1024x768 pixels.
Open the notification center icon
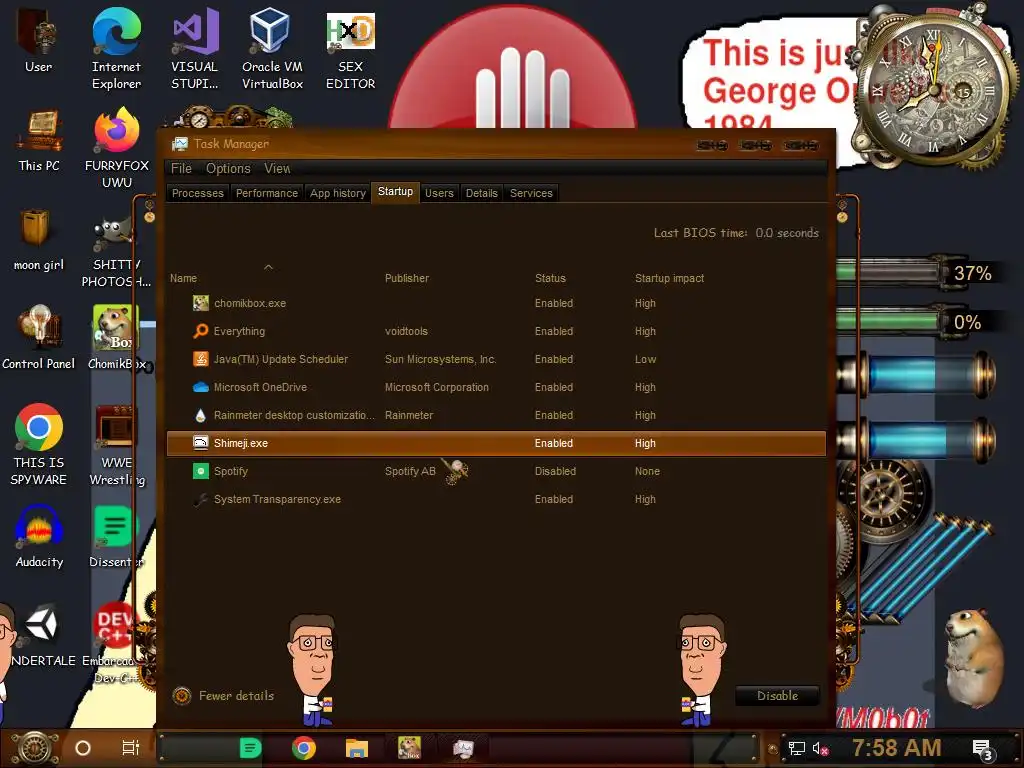pyautogui.click(x=983, y=750)
